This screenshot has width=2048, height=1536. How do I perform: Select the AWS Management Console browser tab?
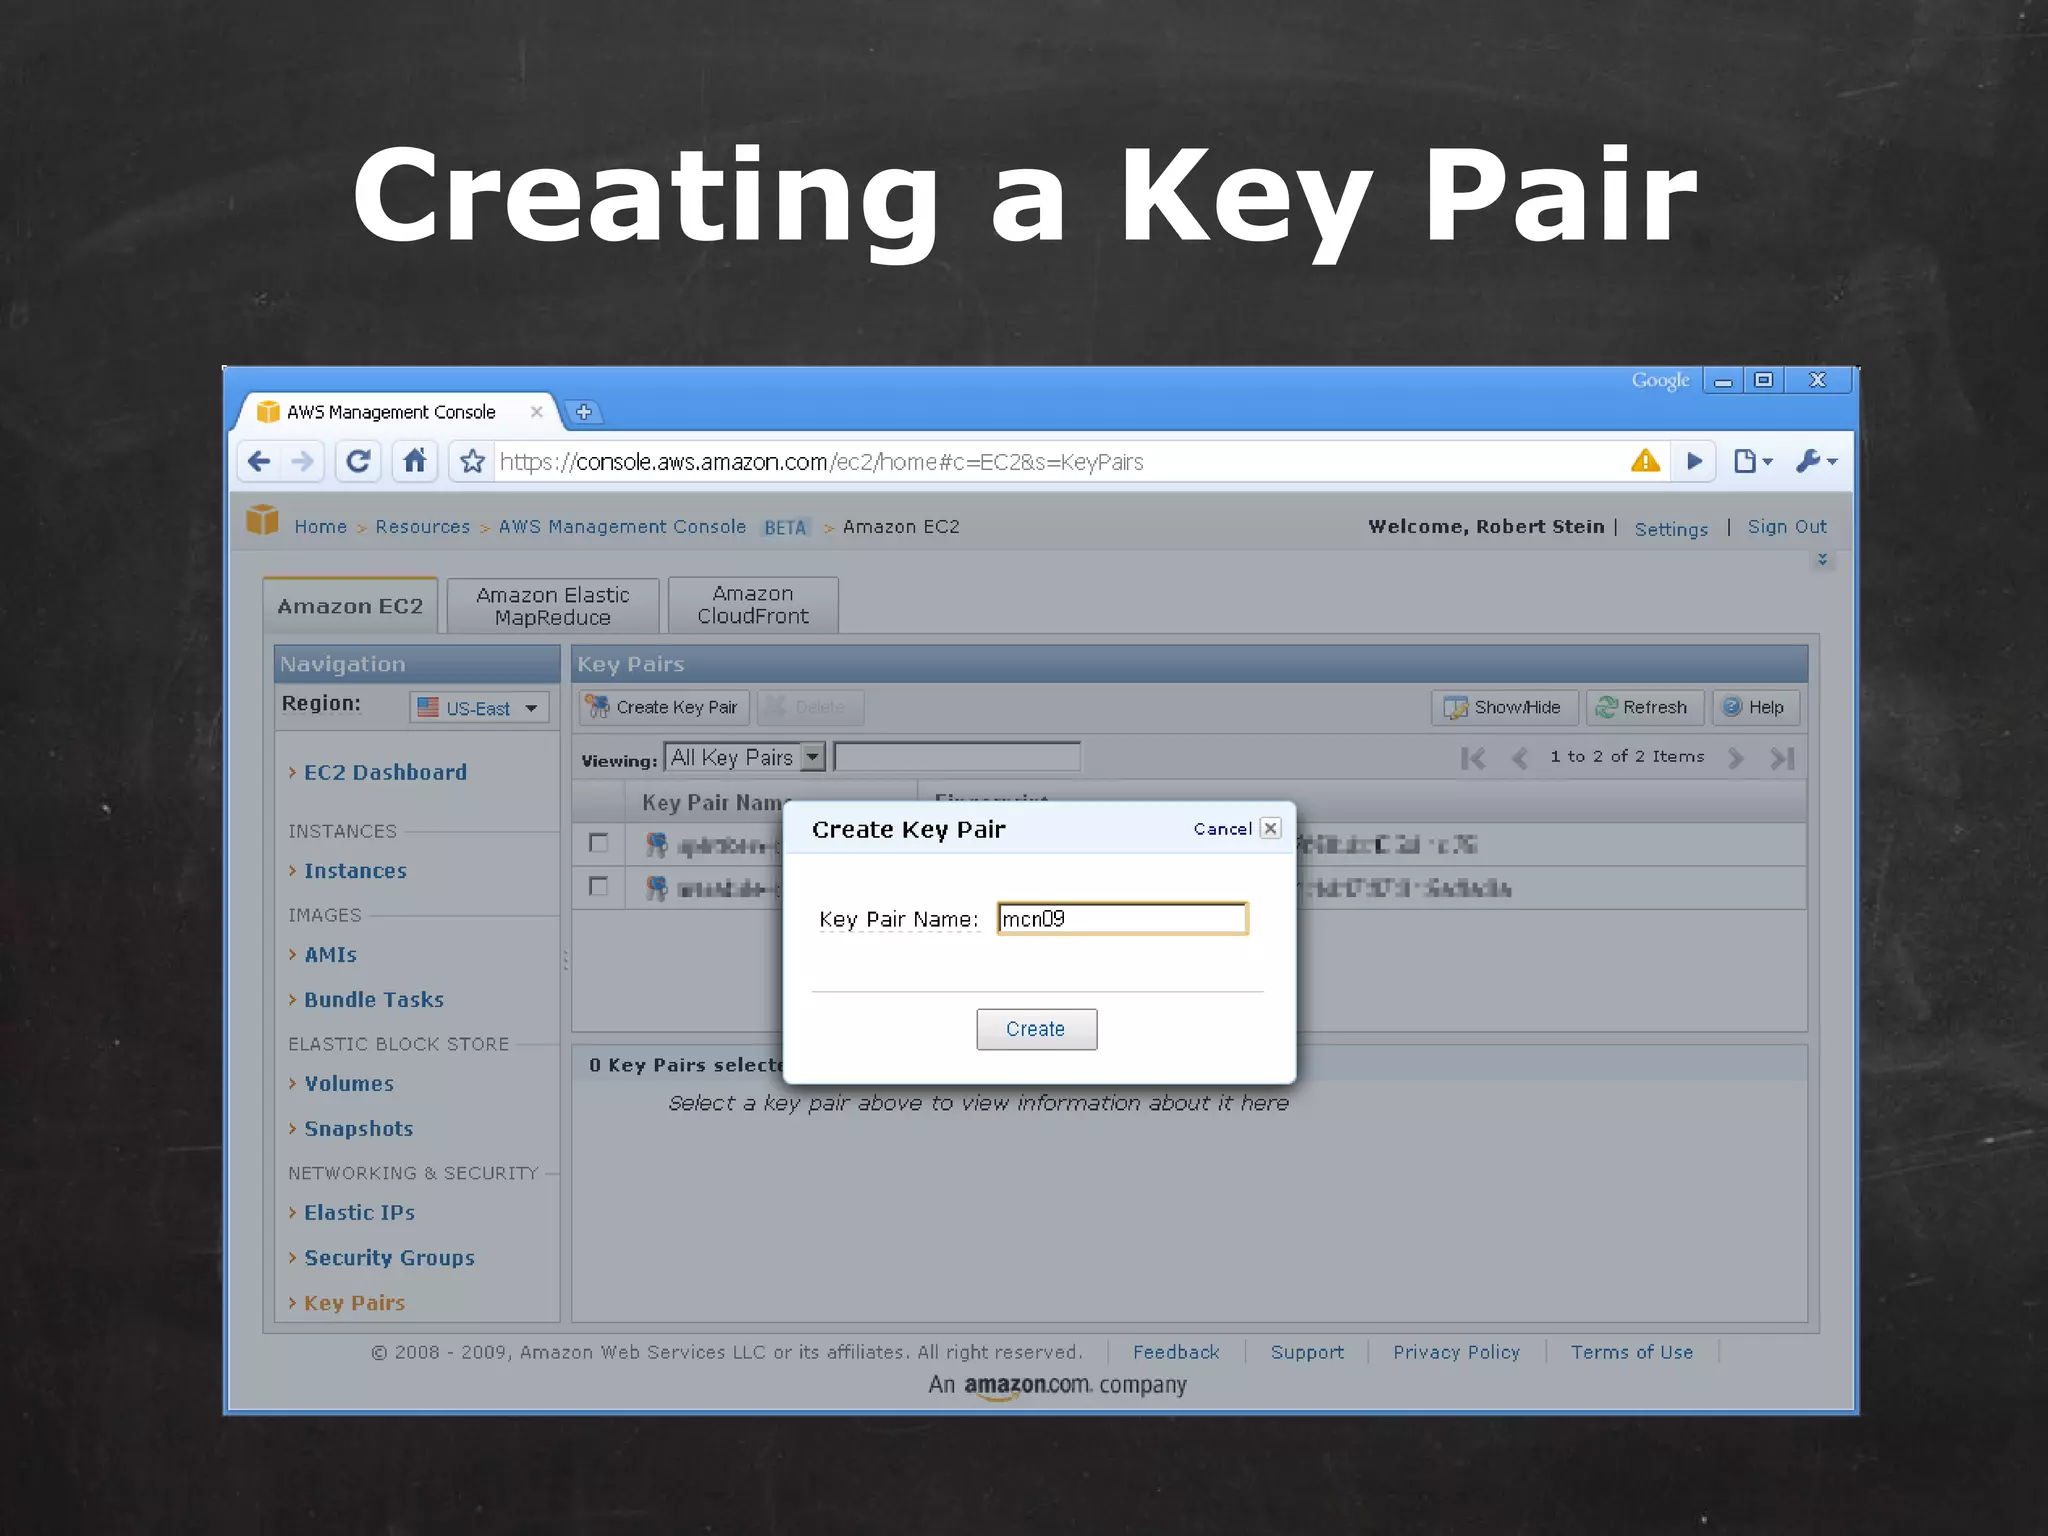pos(391,412)
